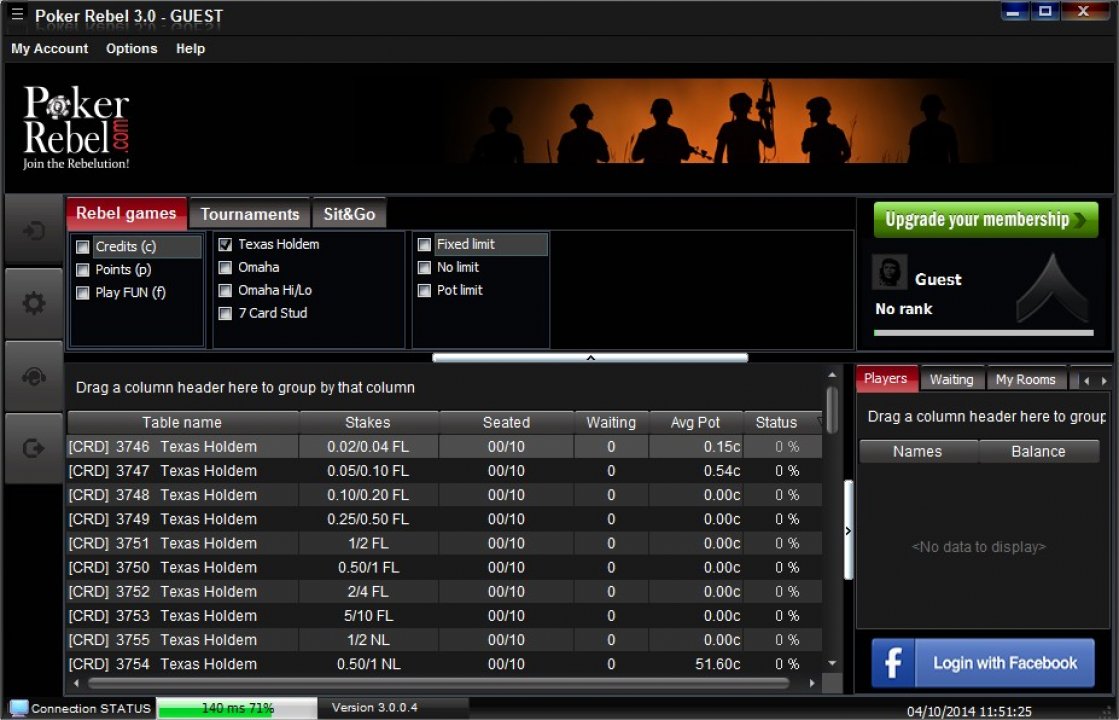
Task: Select table 3753 with 5/10 FL stakes
Action: [445, 616]
